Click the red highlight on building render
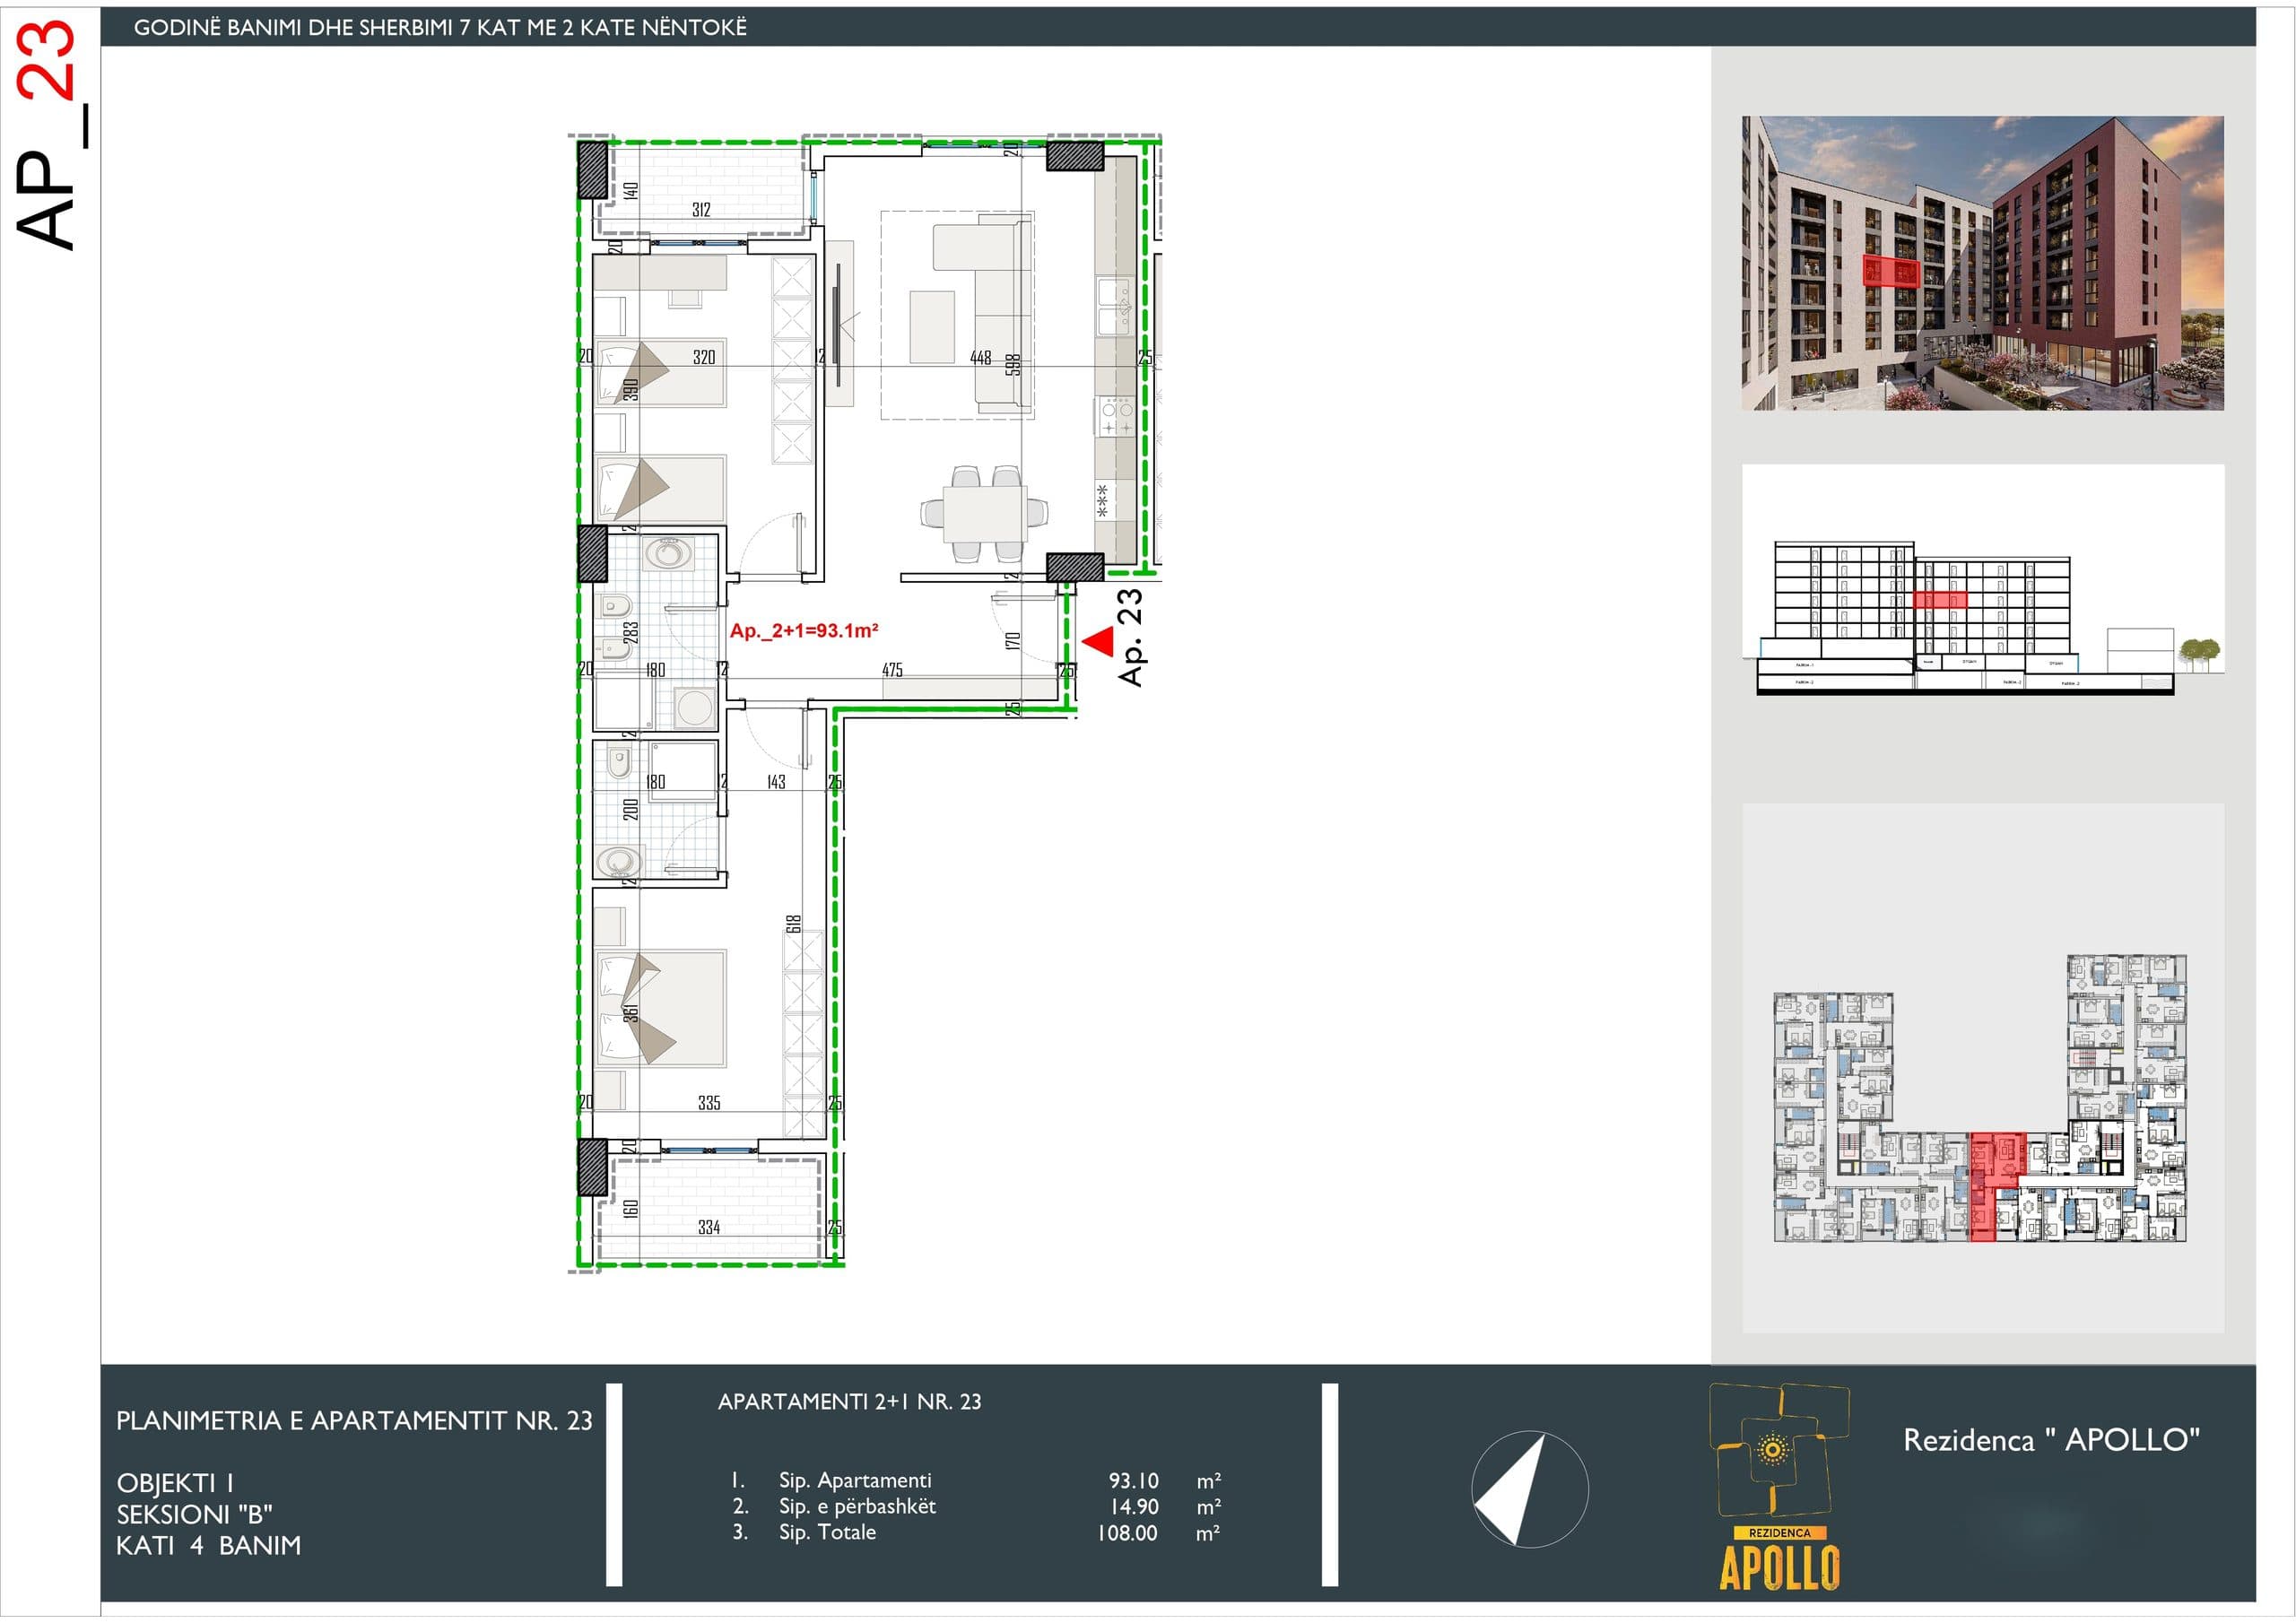Screen dimensions: 2296x1623 1891,271
